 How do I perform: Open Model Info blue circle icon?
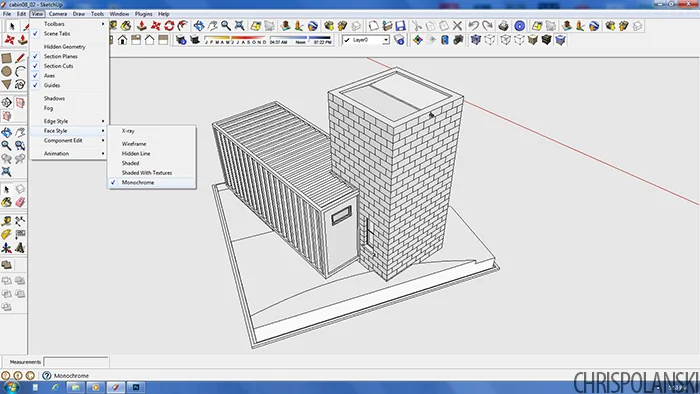tap(519, 26)
